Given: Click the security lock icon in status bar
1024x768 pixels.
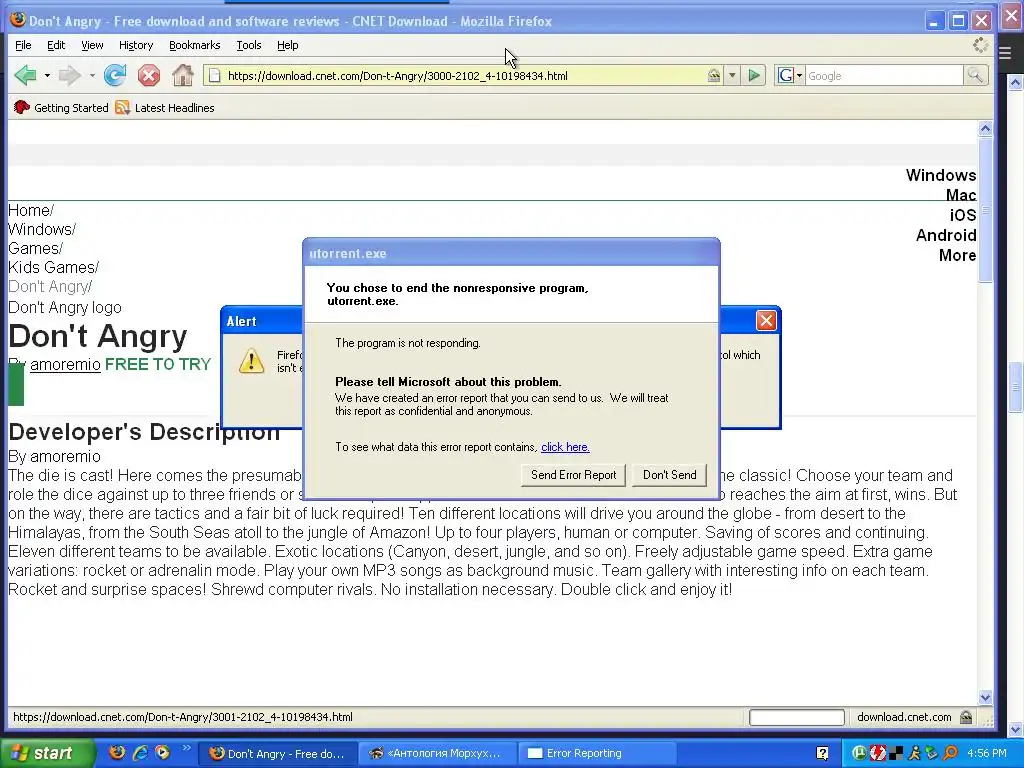Looking at the screenshot, I should pos(966,717).
